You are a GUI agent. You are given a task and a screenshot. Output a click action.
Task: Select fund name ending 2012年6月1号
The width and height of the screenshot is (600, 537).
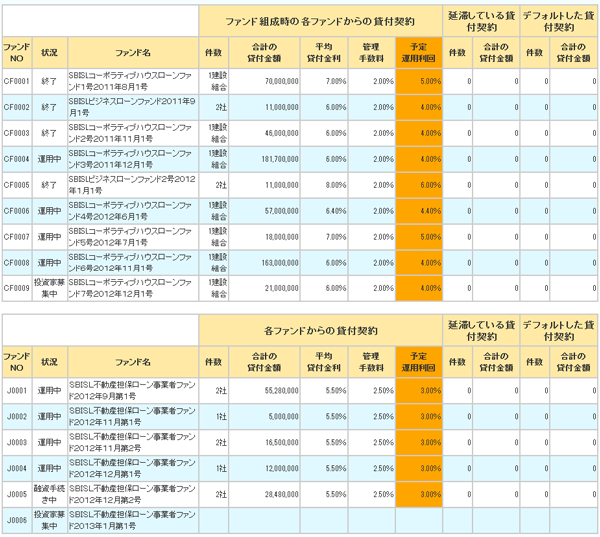[x=130, y=211]
